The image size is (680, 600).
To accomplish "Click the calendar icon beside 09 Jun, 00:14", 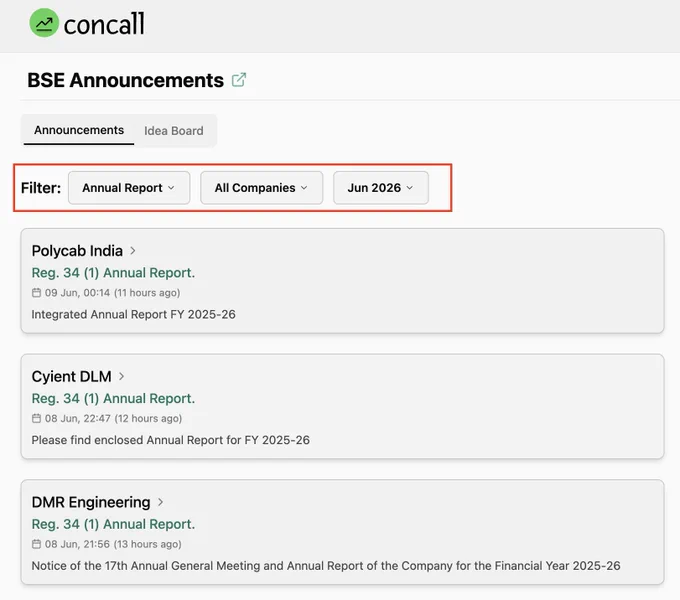I will tap(36, 293).
